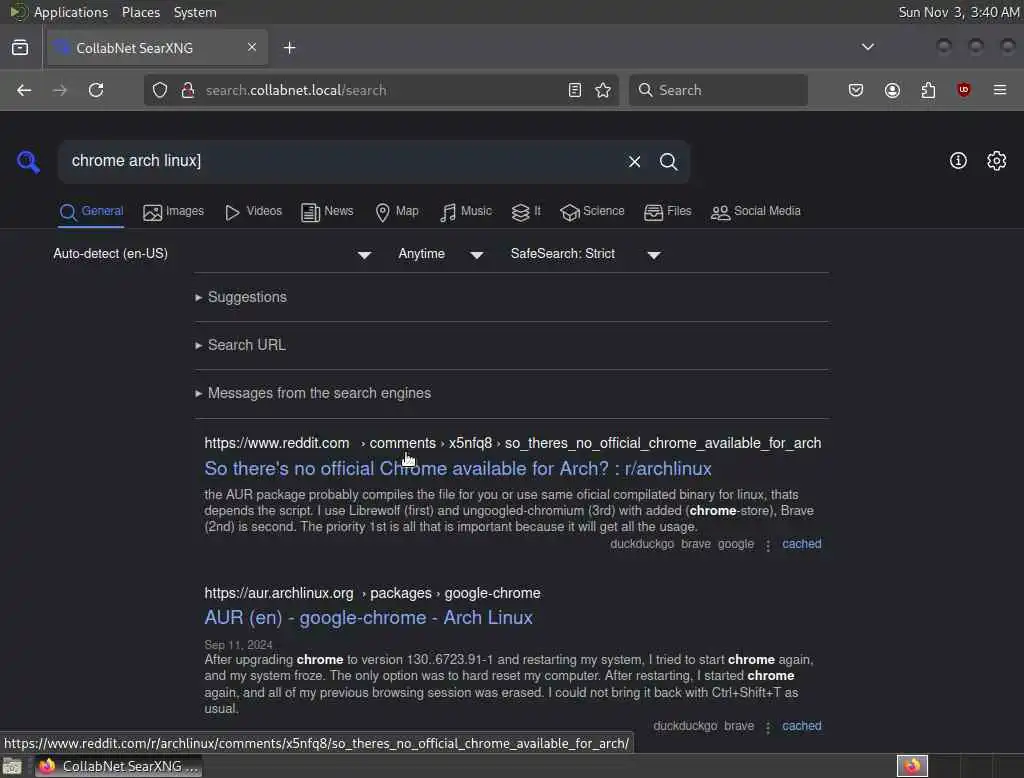The image size is (1024, 778).
Task: Open the SafeSearch: Strict dropdown
Action: pos(586,254)
